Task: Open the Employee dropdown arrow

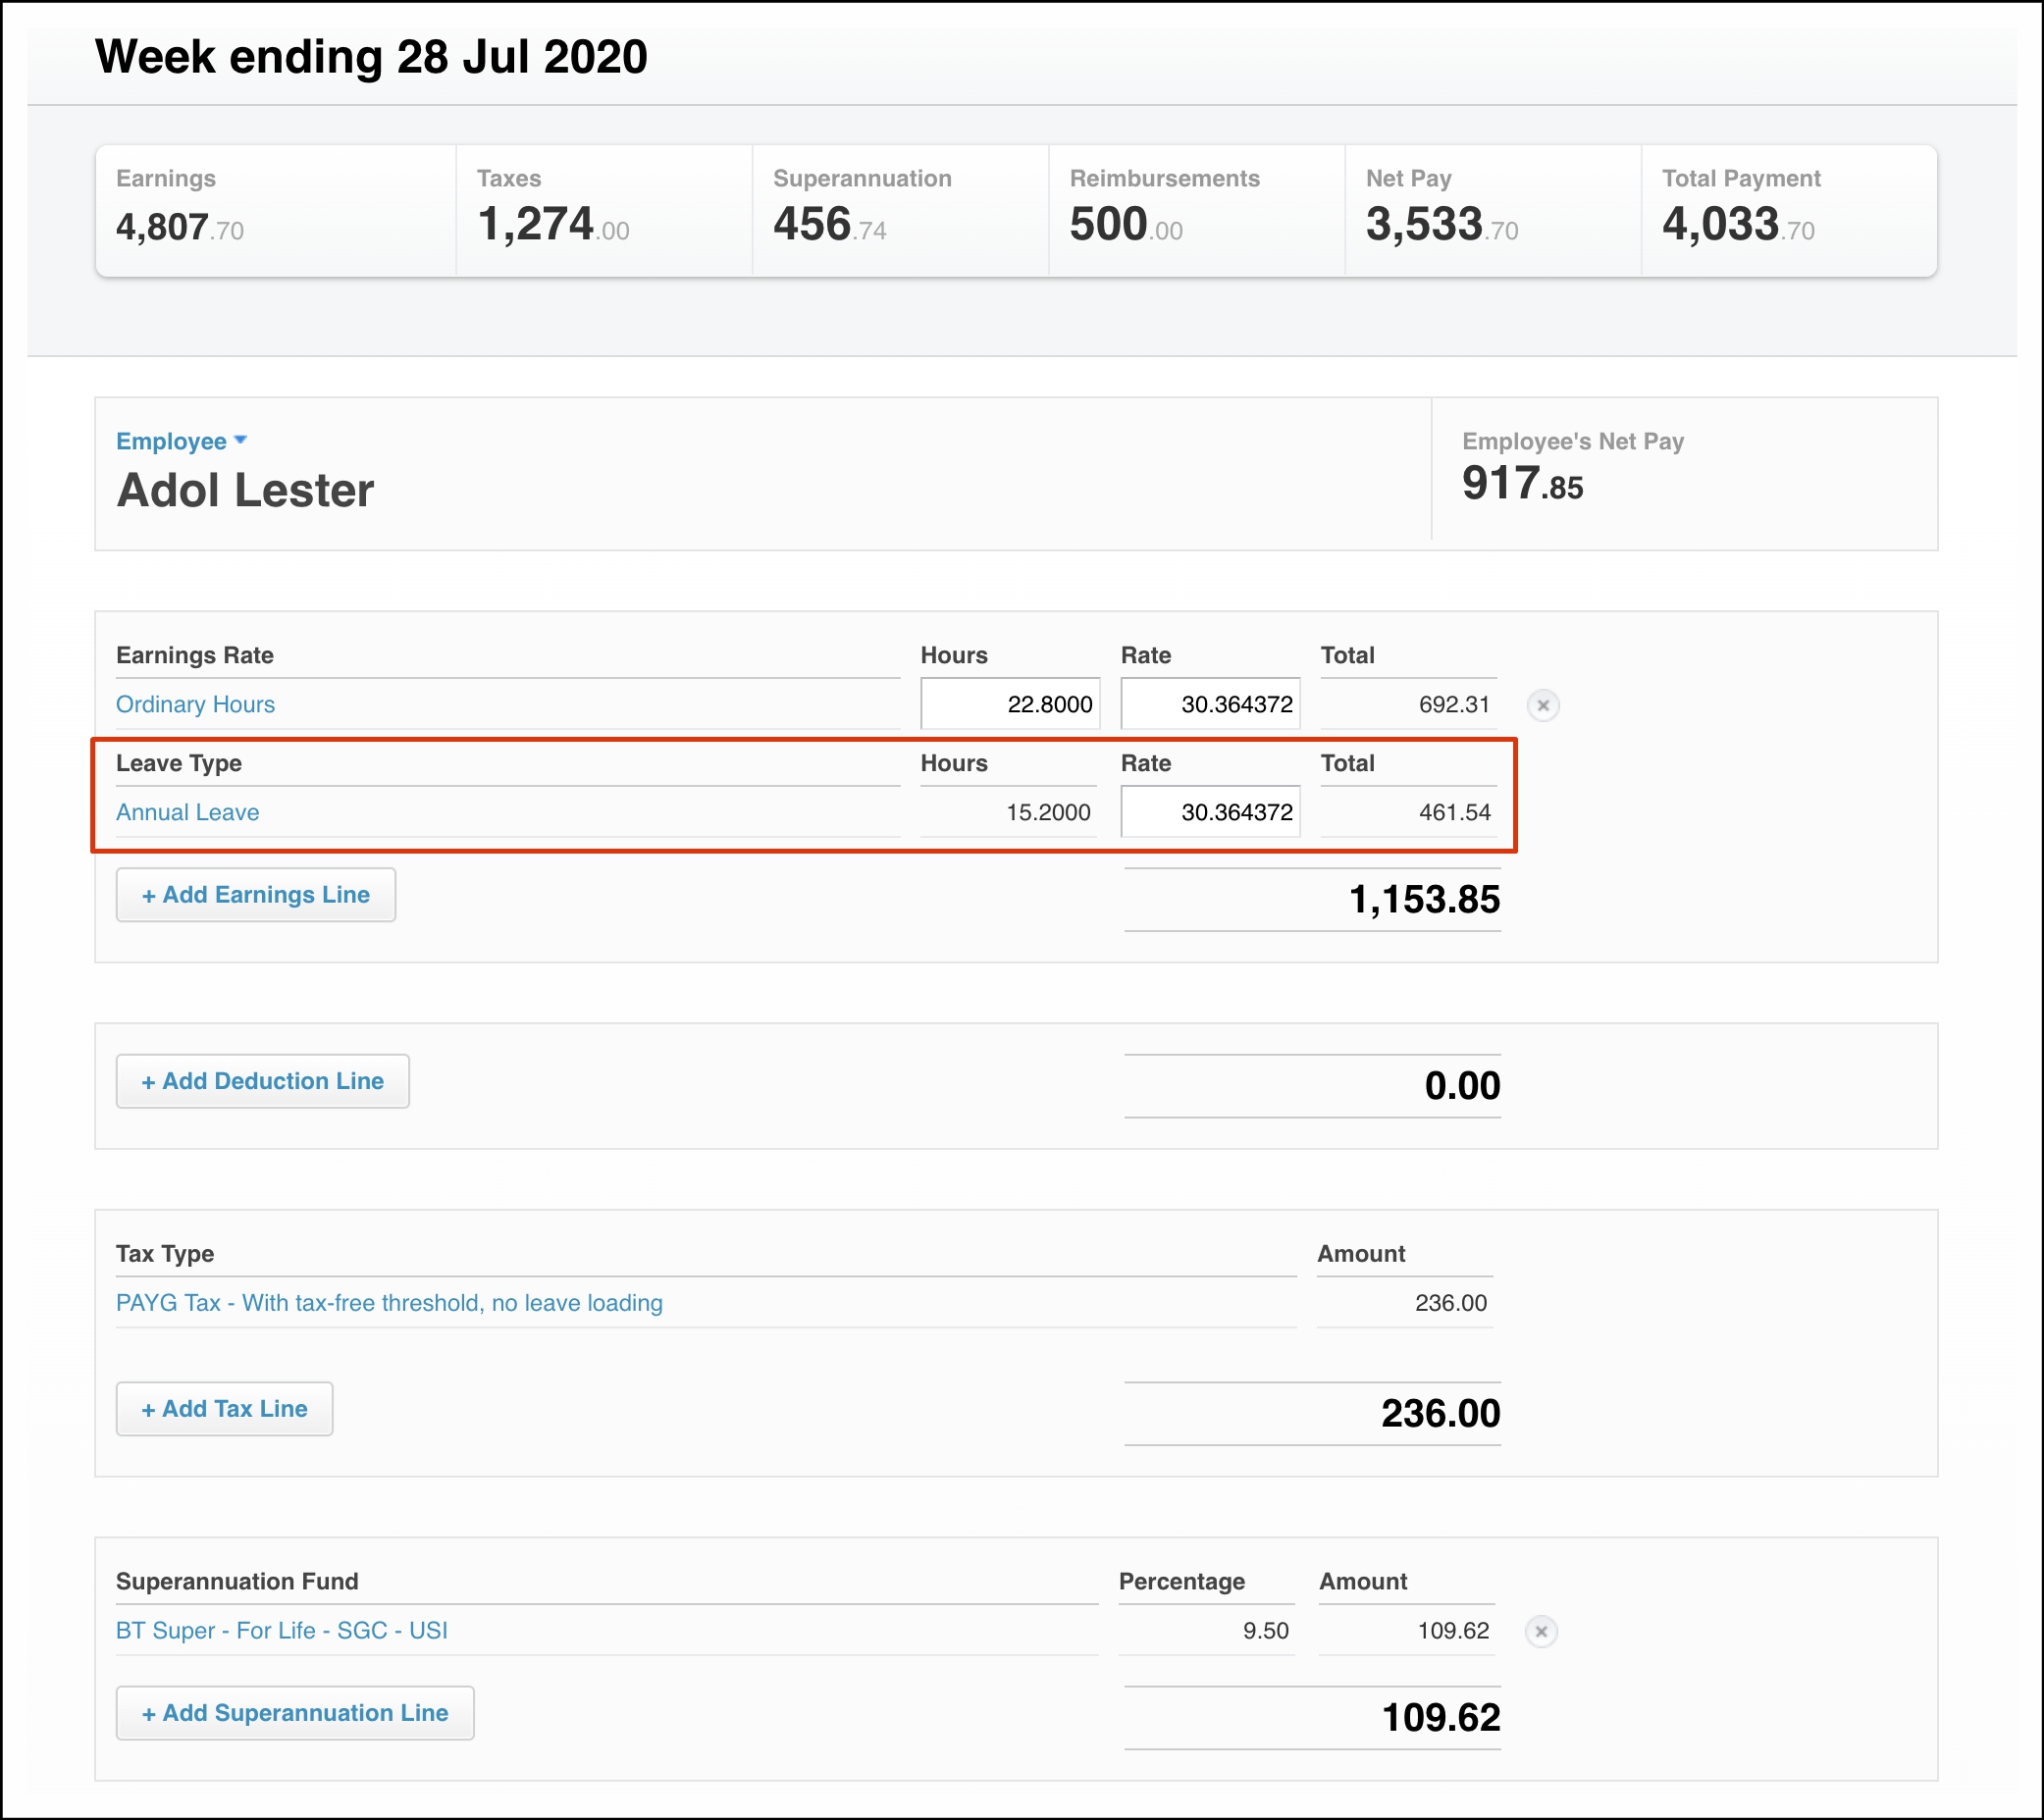Action: point(240,441)
